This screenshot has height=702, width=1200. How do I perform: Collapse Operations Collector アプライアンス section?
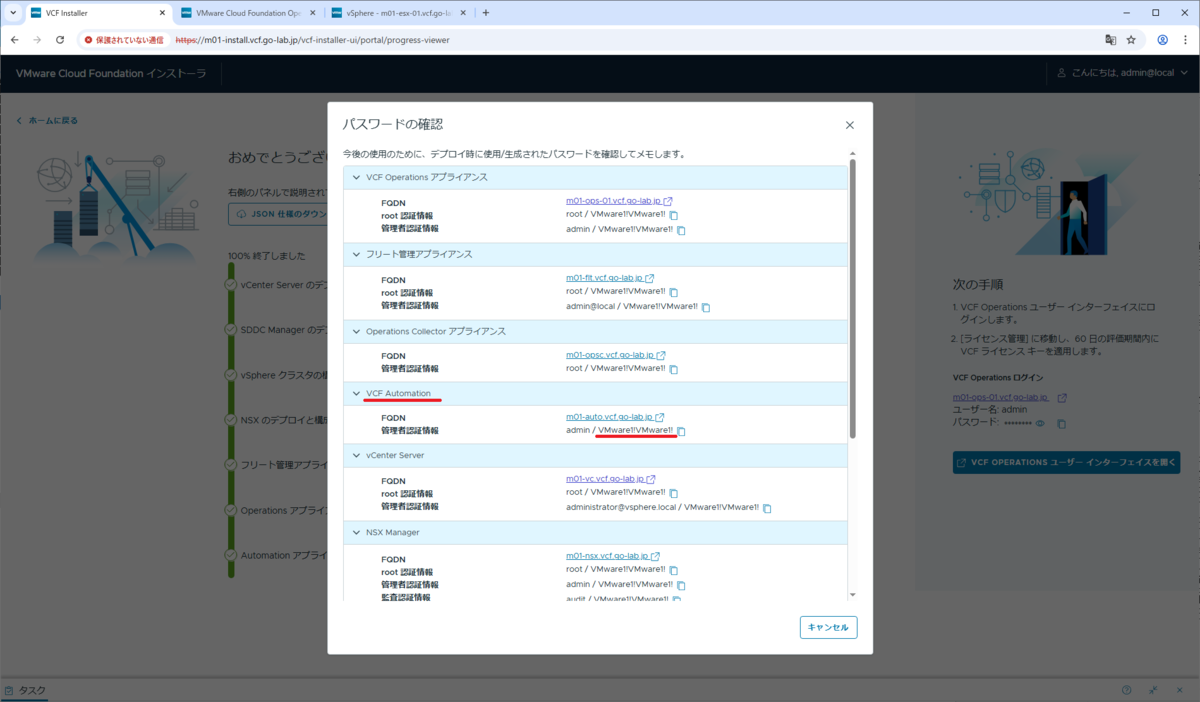[356, 331]
